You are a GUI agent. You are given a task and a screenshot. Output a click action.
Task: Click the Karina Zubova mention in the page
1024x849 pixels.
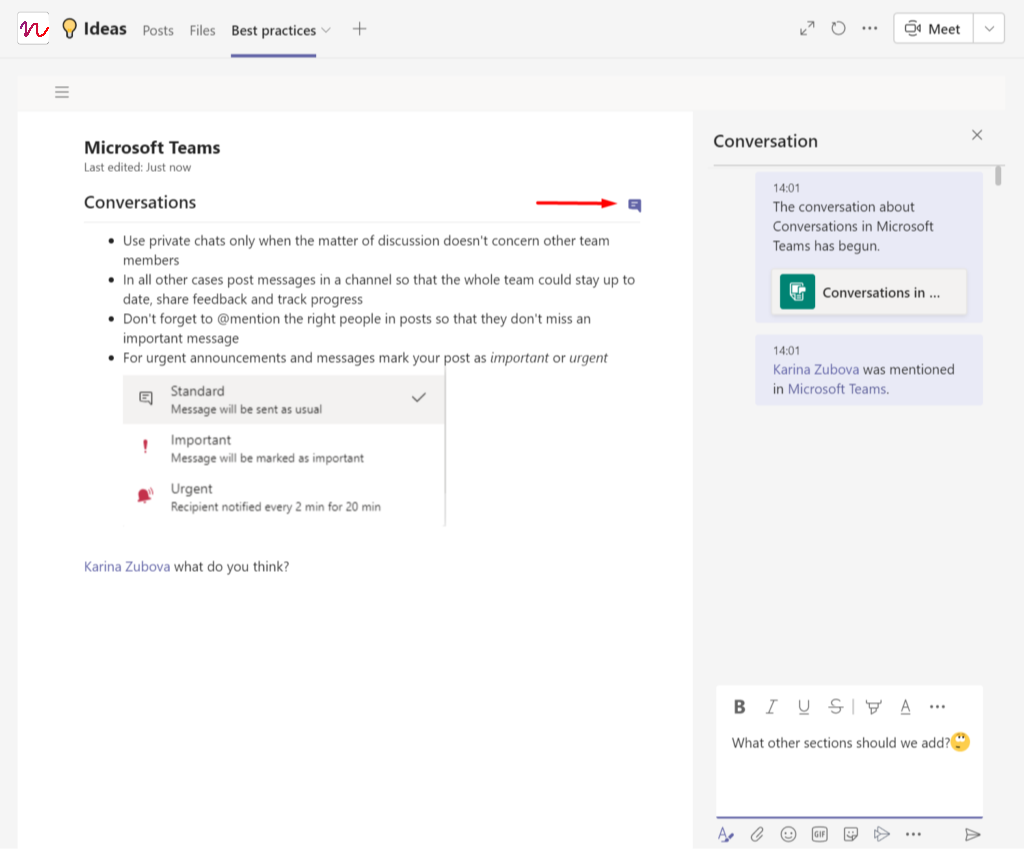click(127, 566)
